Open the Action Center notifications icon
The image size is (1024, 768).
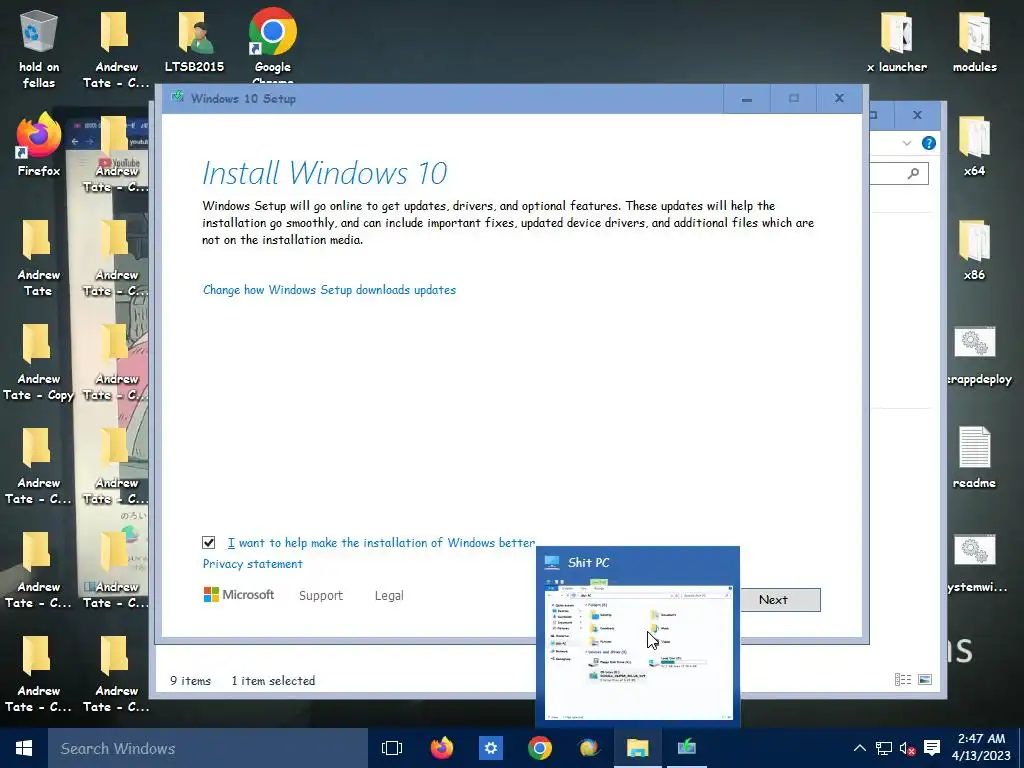(x=932, y=748)
